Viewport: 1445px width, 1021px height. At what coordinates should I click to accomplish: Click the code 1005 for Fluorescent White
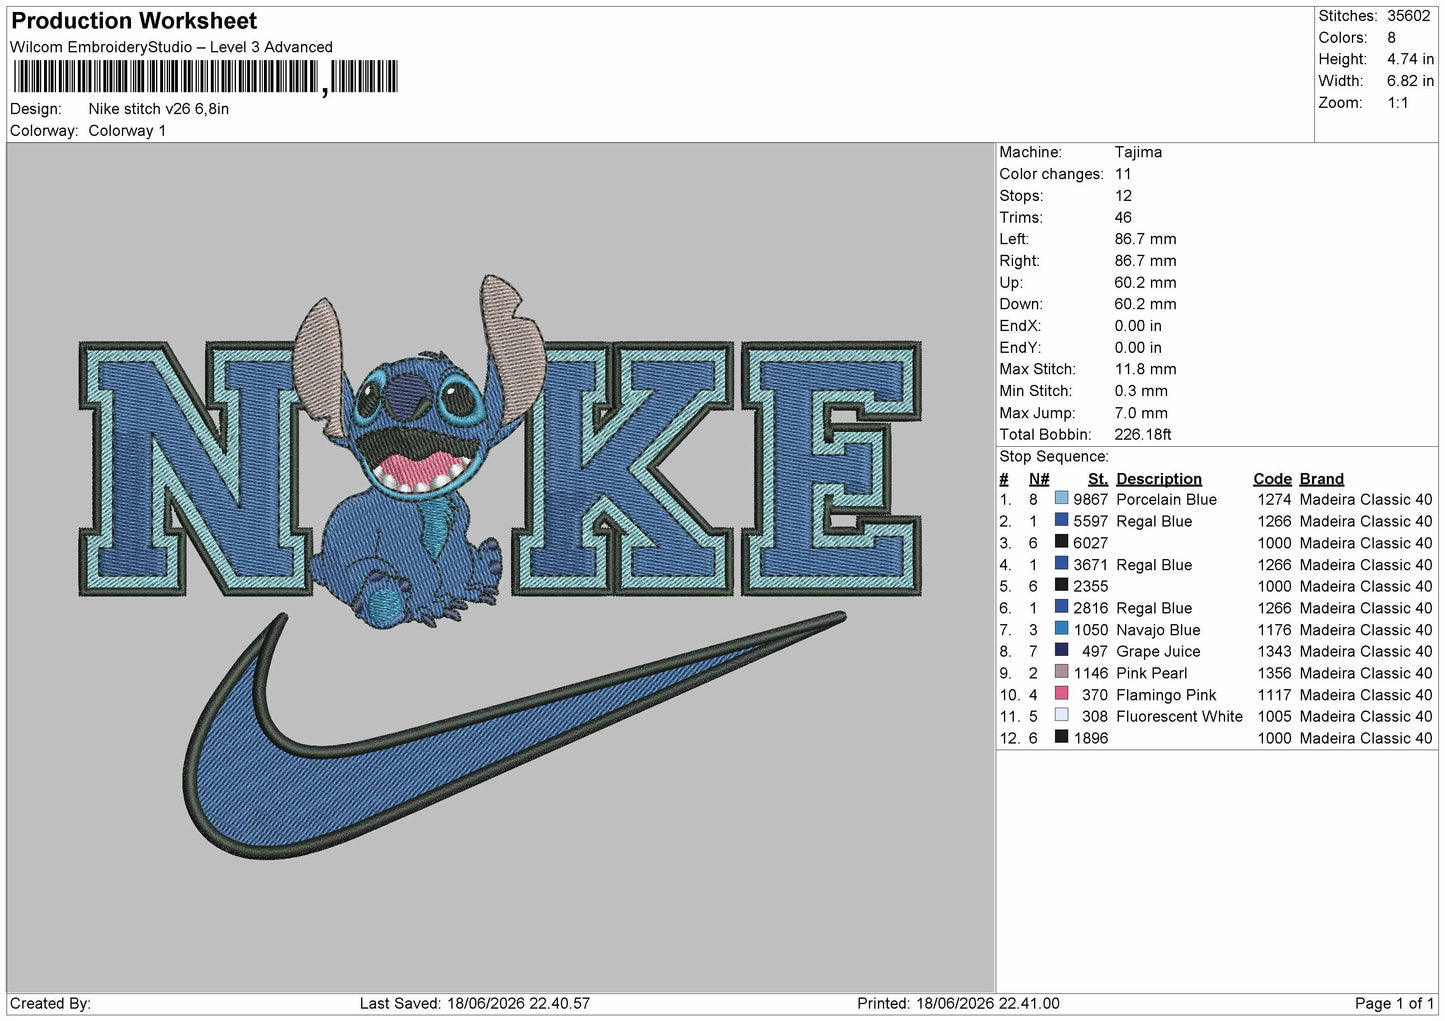[x=1274, y=716]
